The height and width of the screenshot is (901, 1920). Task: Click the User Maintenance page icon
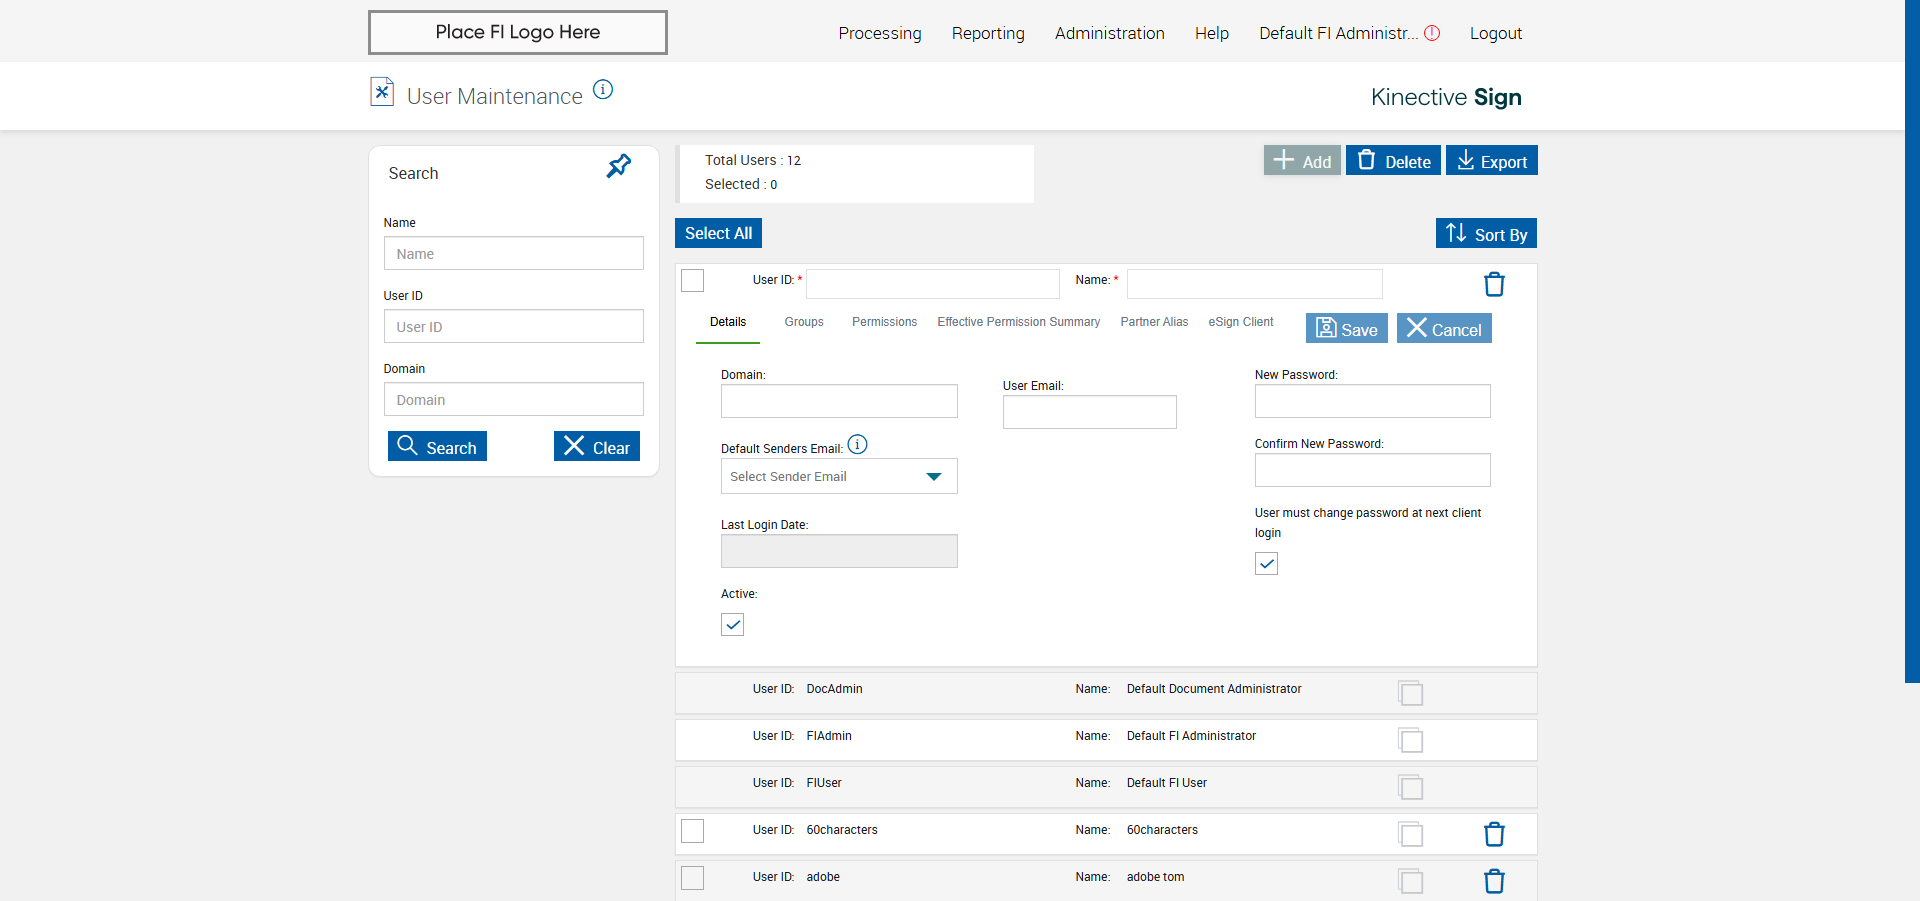pos(382,92)
